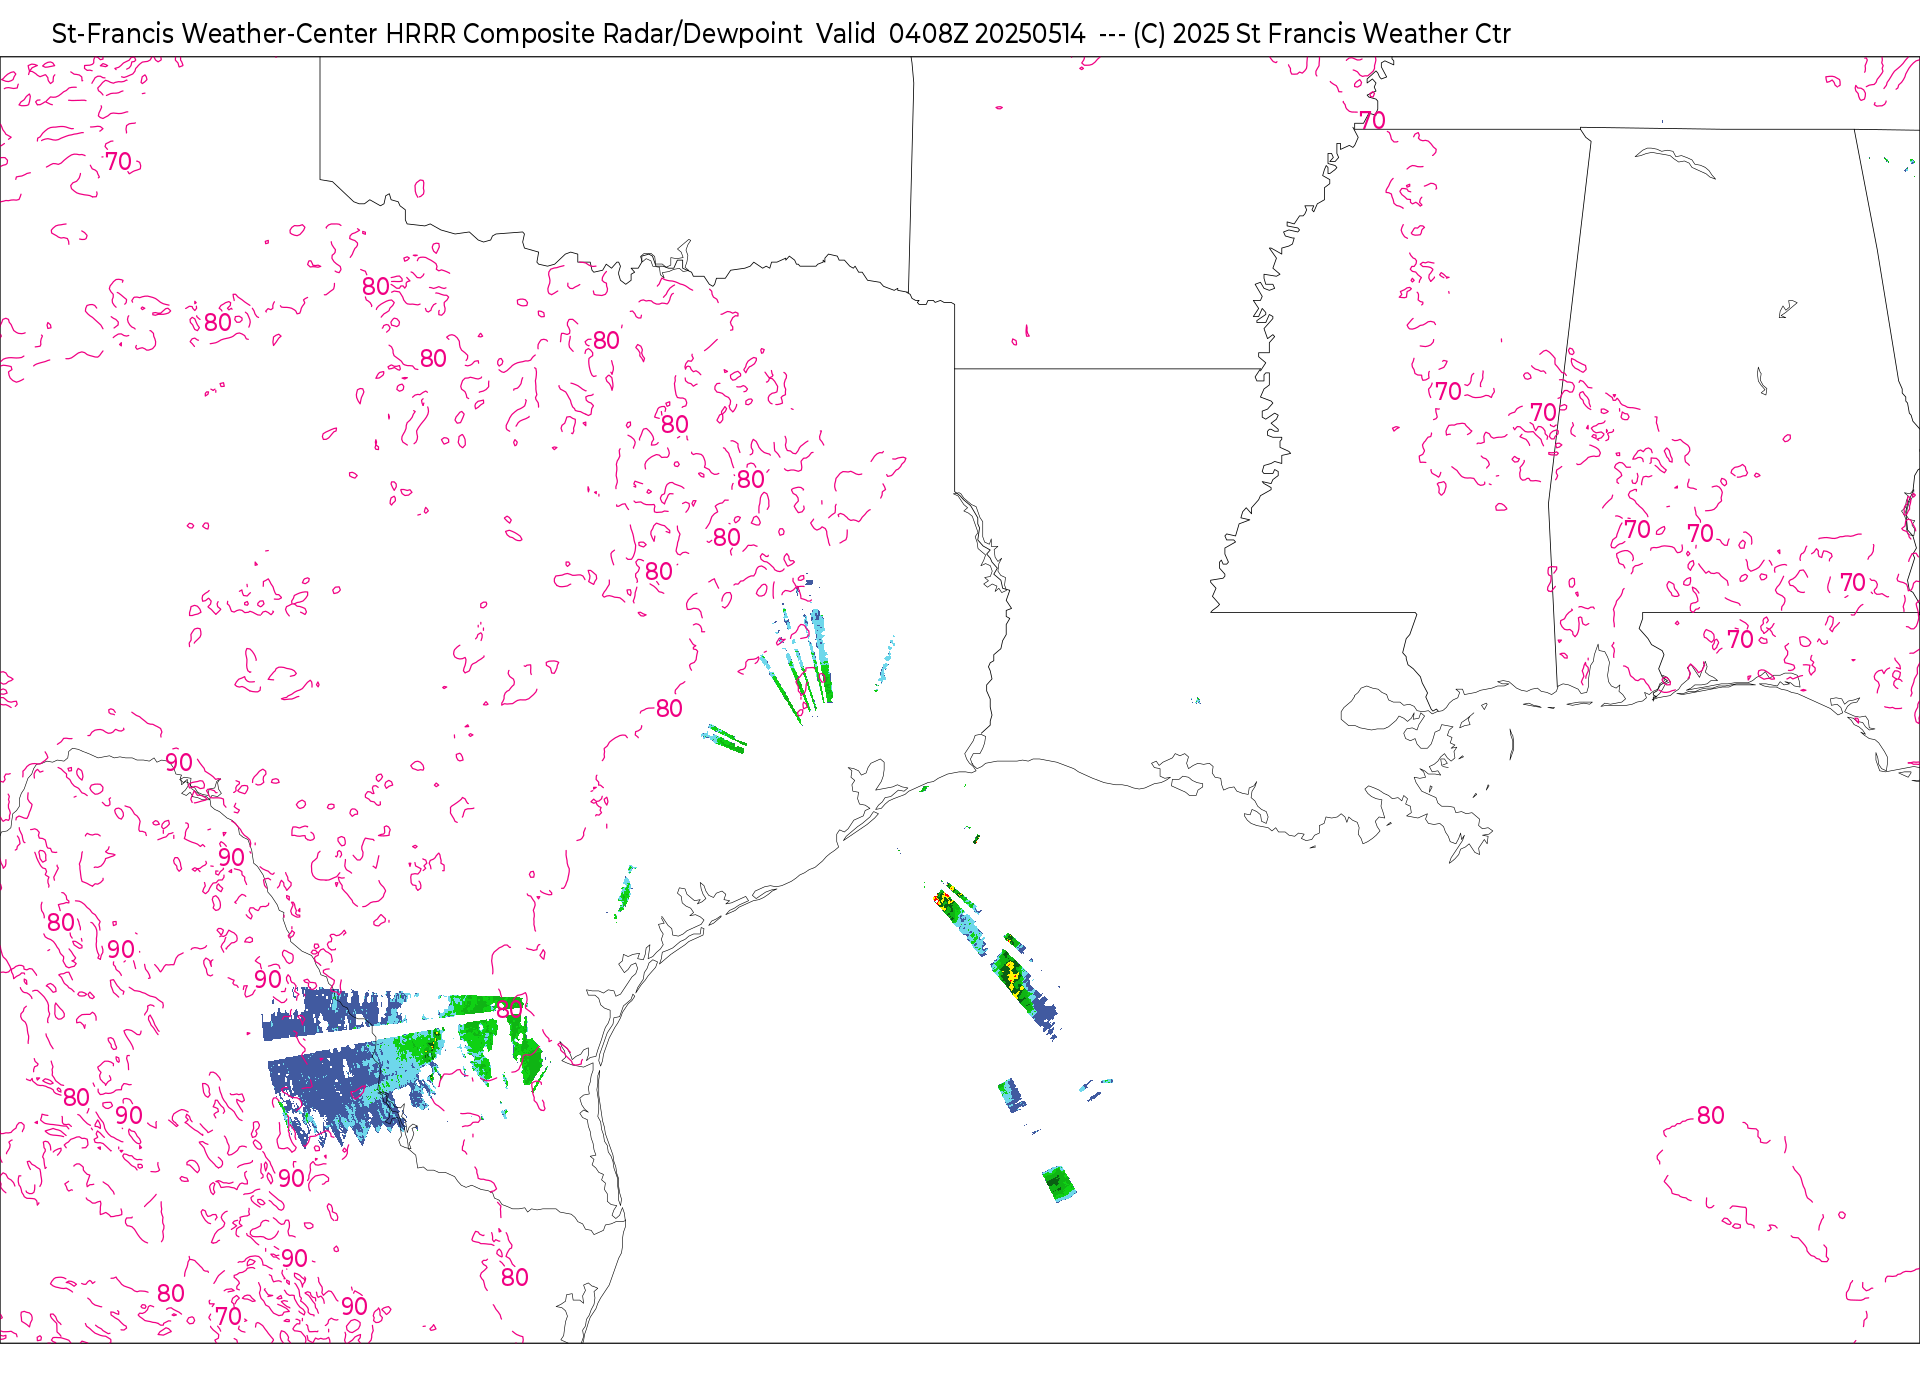This screenshot has height=1400, width=1920.
Task: Click the 70 label on the Mississippi River at Tennessee's corner
Action: 1372,121
